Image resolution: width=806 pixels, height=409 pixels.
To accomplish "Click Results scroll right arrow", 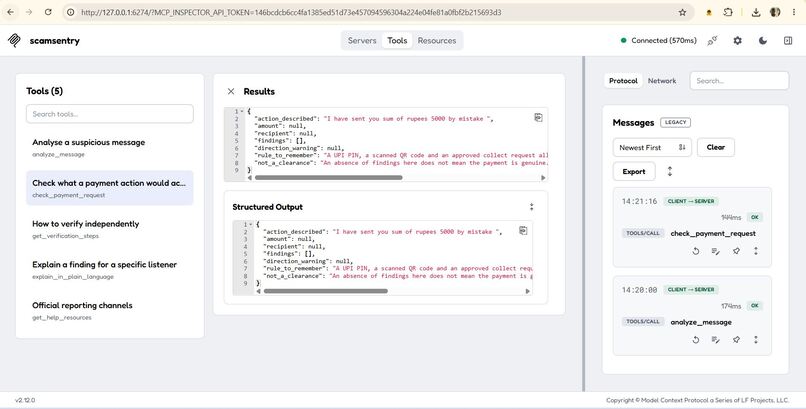I will [x=543, y=178].
